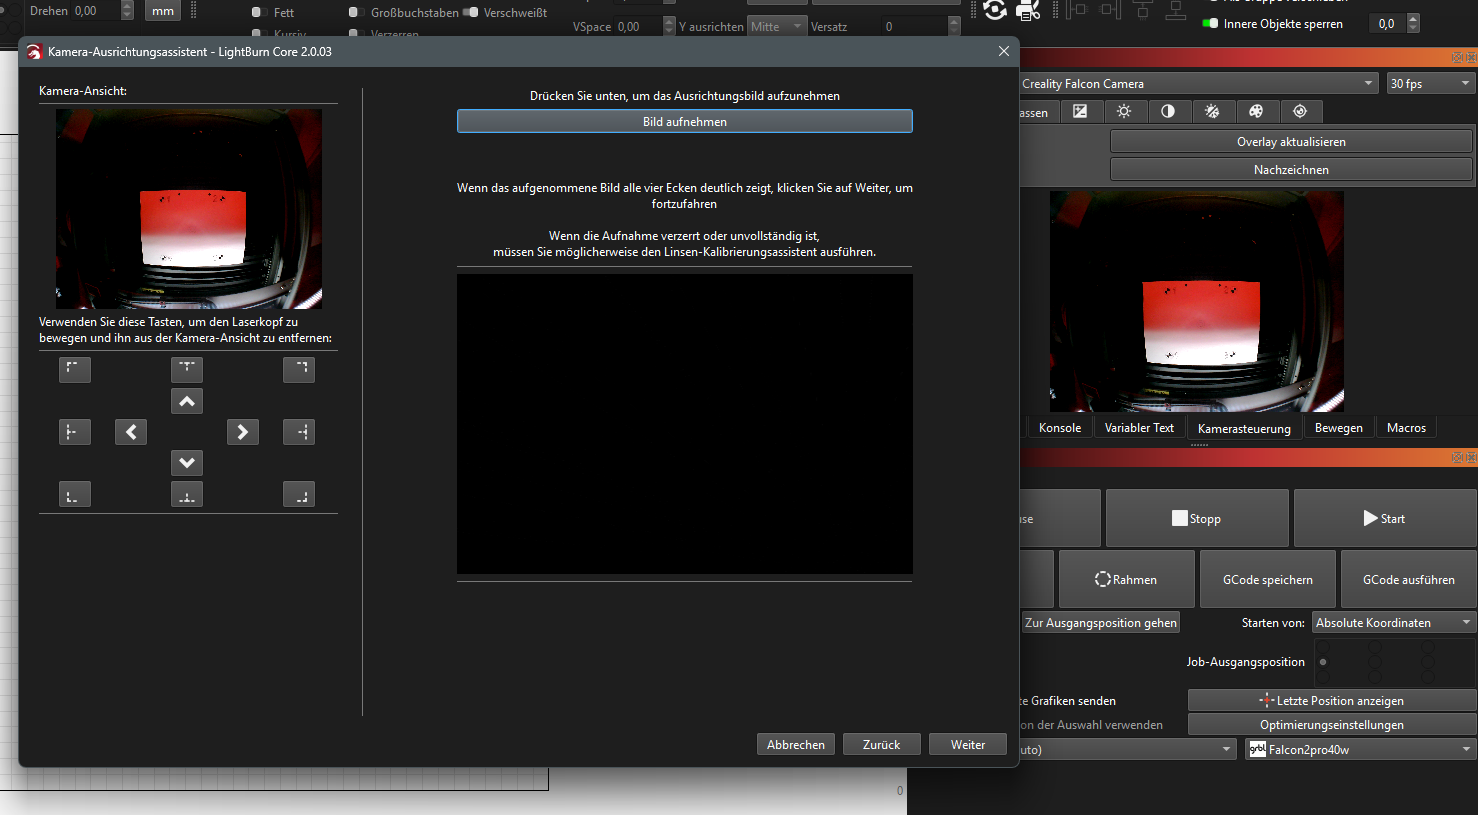Open the camera contrast half-circle icon
Viewport: 1478px width, 815px height.
[x=1168, y=111]
